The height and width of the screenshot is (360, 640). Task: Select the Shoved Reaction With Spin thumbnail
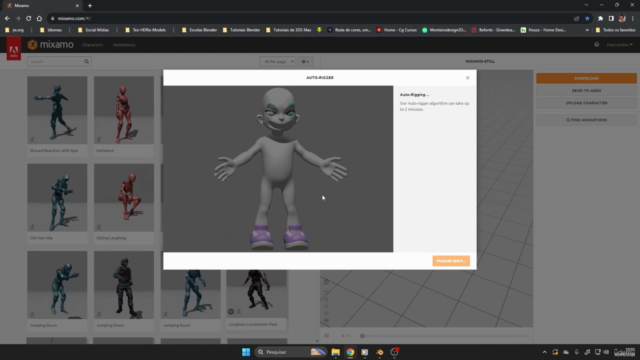[57, 110]
